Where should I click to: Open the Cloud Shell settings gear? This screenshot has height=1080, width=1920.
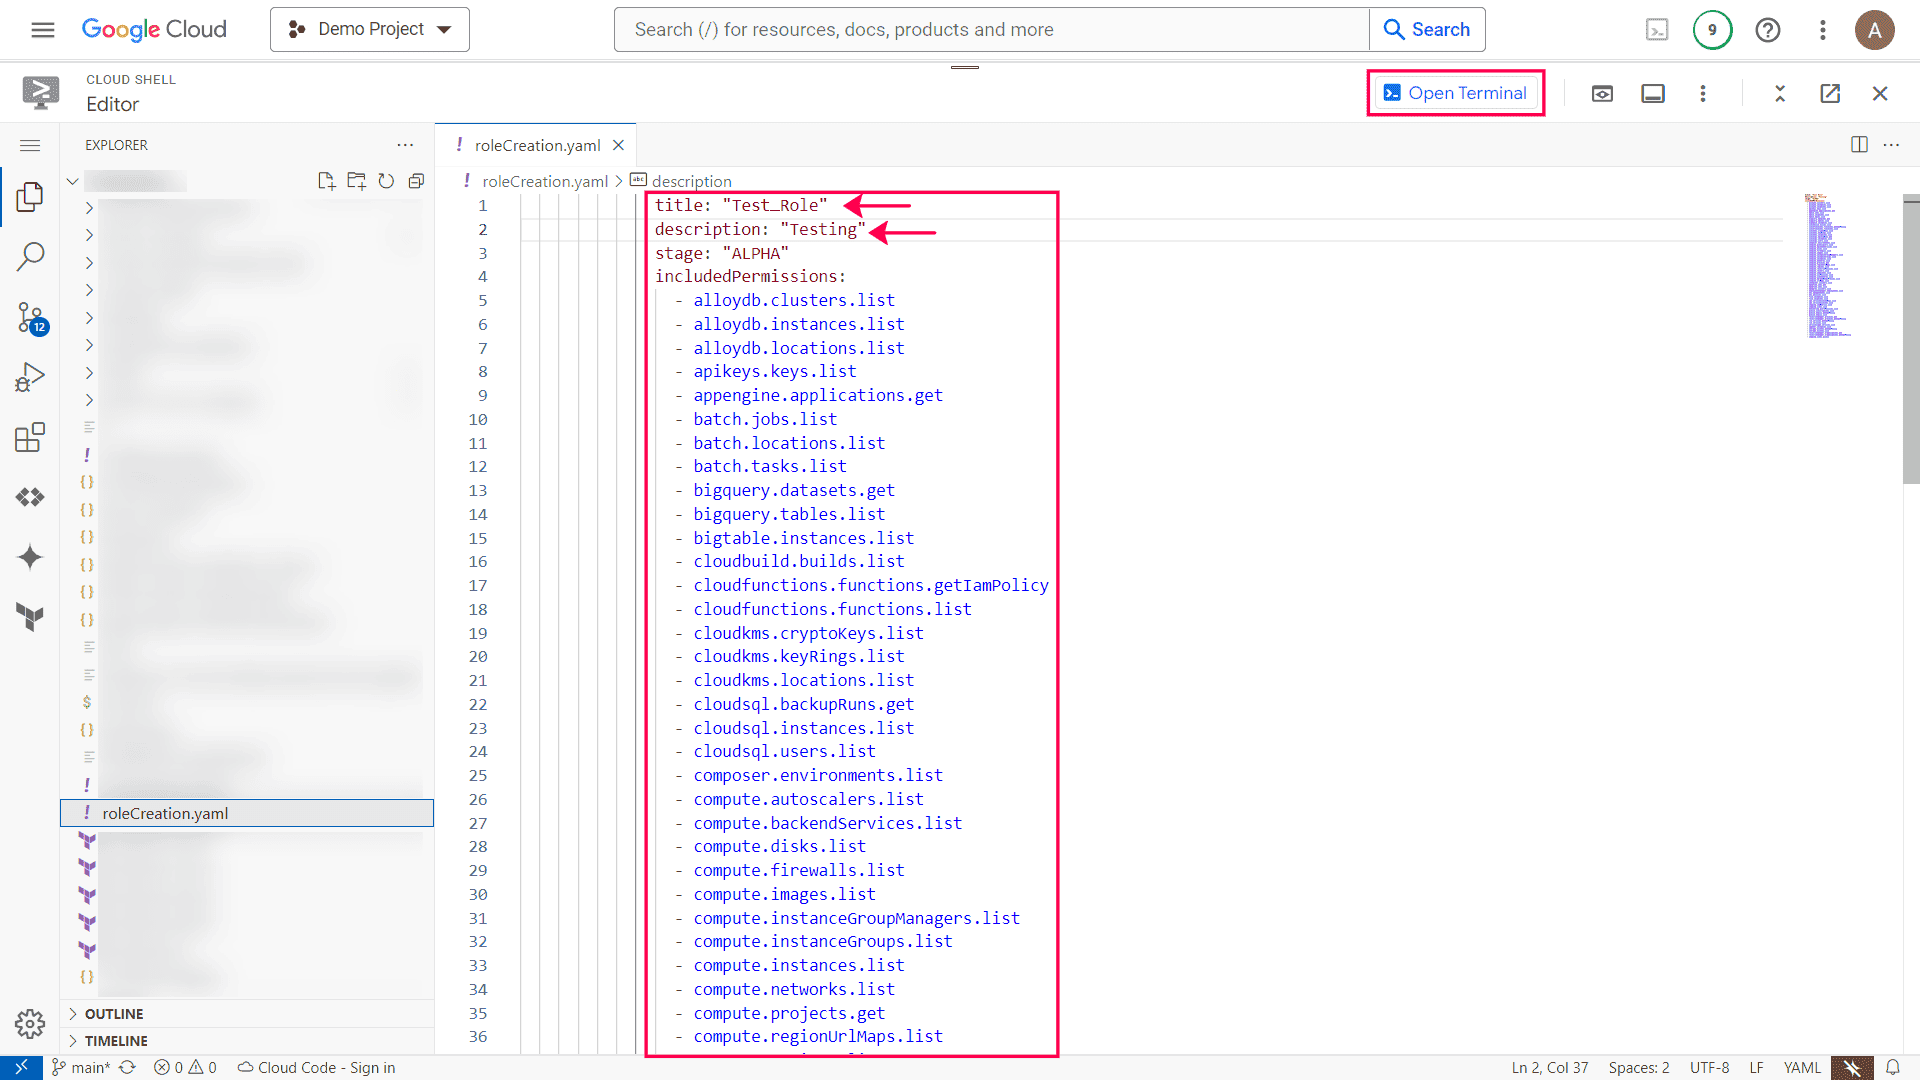coord(29,1024)
